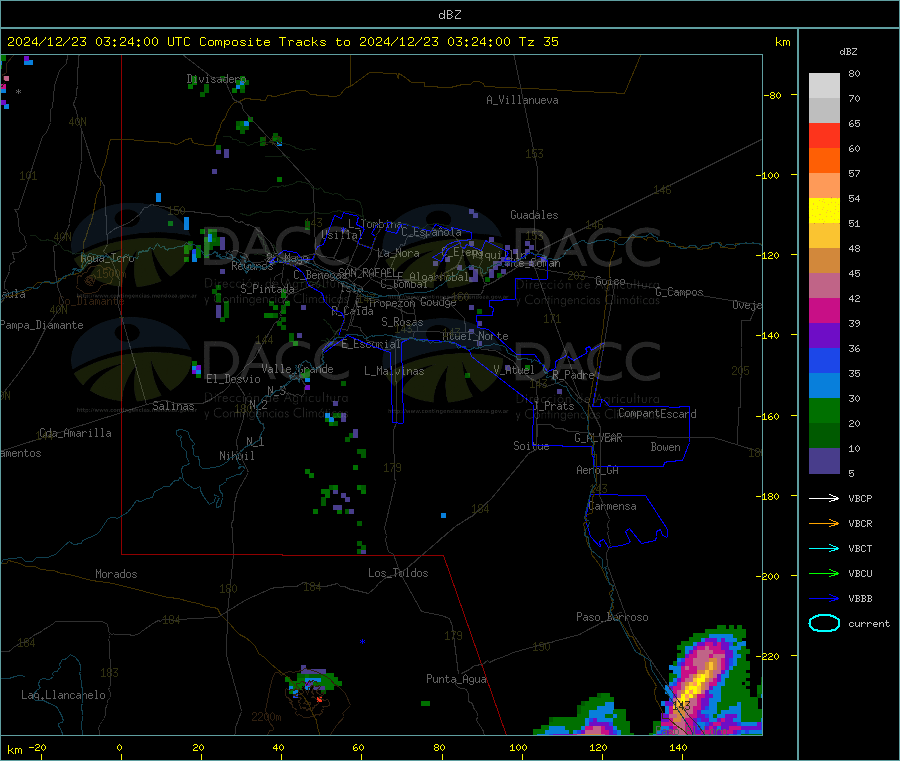Click the intense yellow storm cell core
Image resolution: width=900 pixels, height=761 pixels.
click(x=699, y=681)
